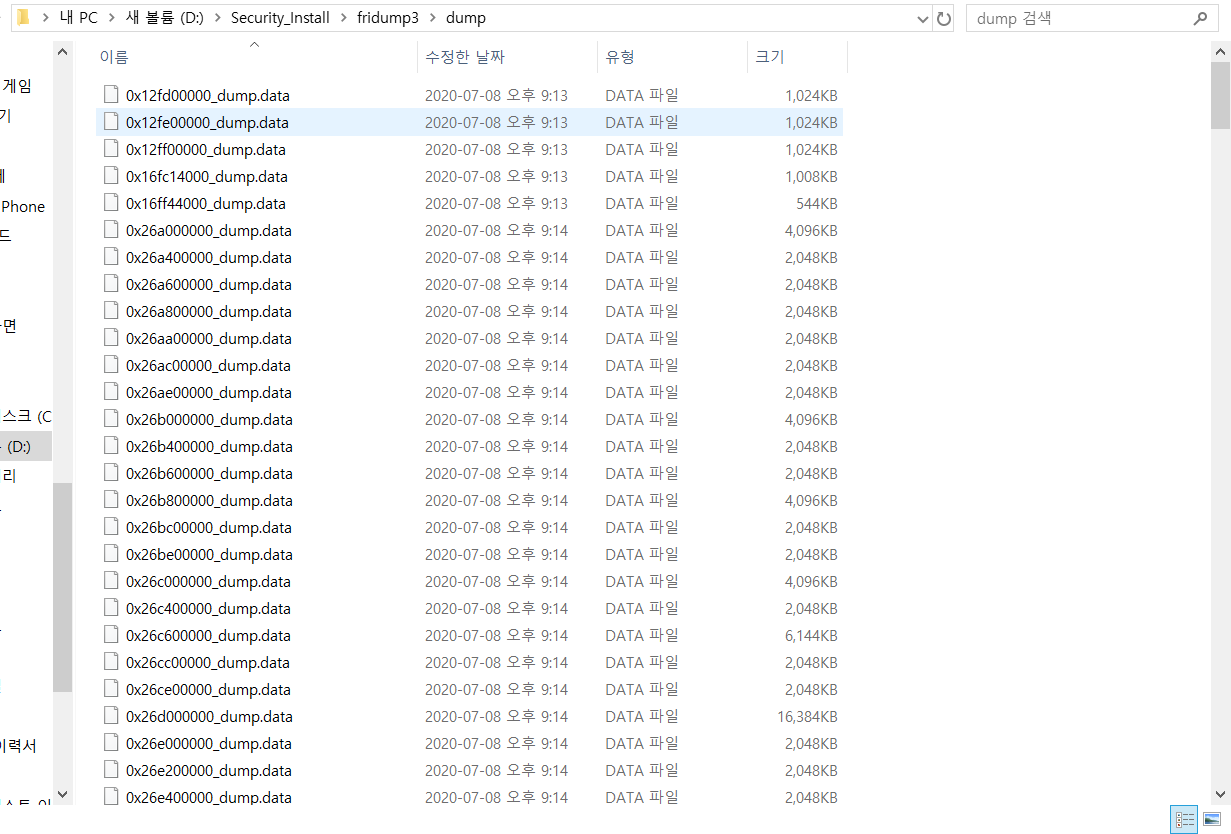
Task: Click the refresh icon in the address bar
Action: (943, 17)
